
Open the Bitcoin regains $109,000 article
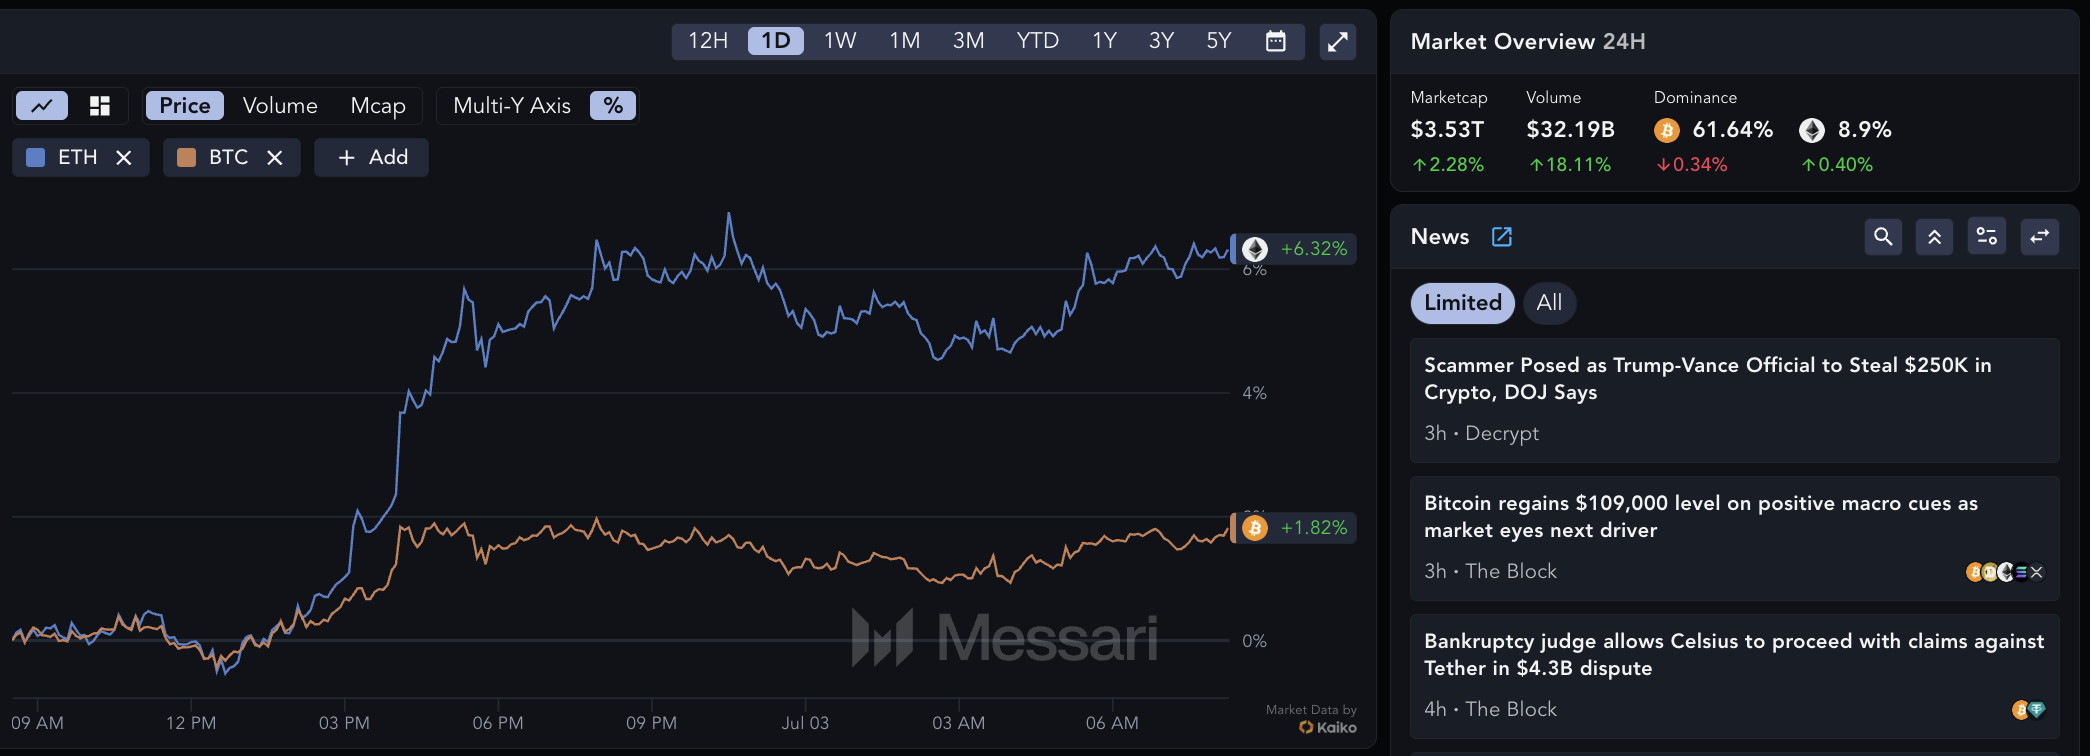click(x=1735, y=538)
